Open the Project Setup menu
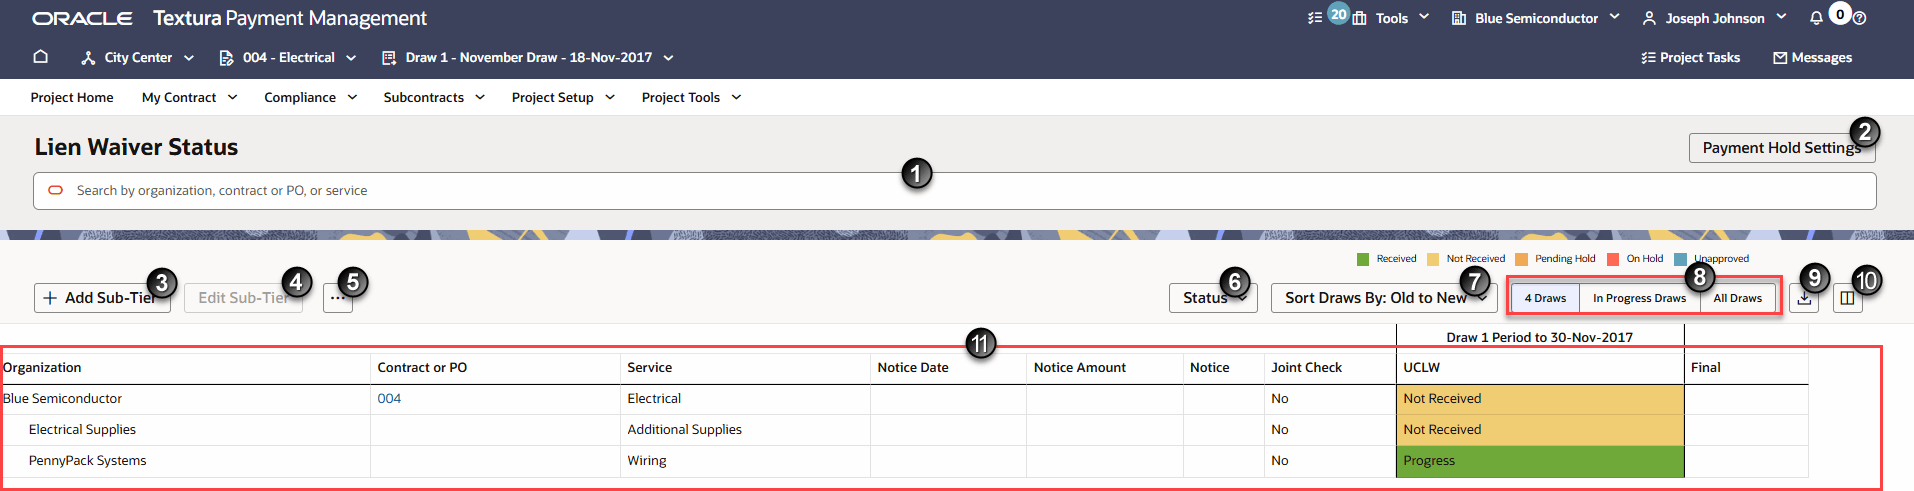Viewport: 1914px width, 491px height. coord(563,97)
